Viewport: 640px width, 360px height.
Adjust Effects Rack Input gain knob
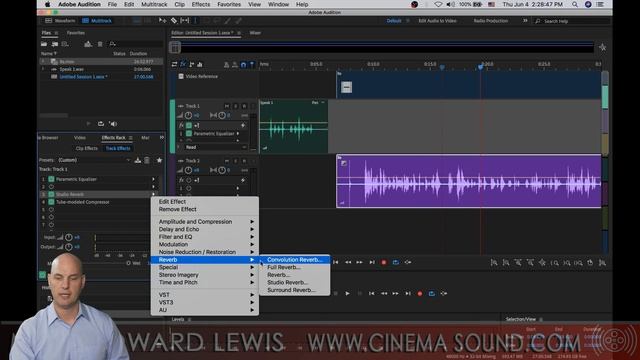69,237
